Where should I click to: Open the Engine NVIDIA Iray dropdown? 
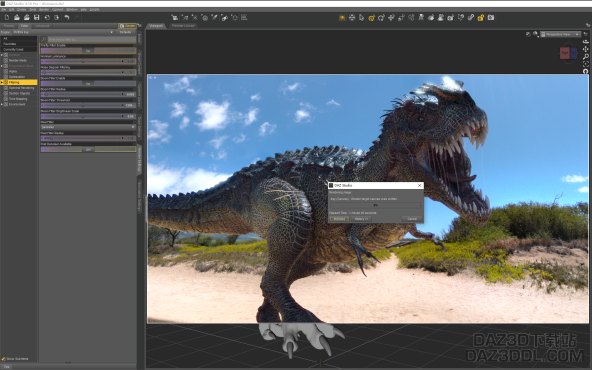(x=62, y=32)
